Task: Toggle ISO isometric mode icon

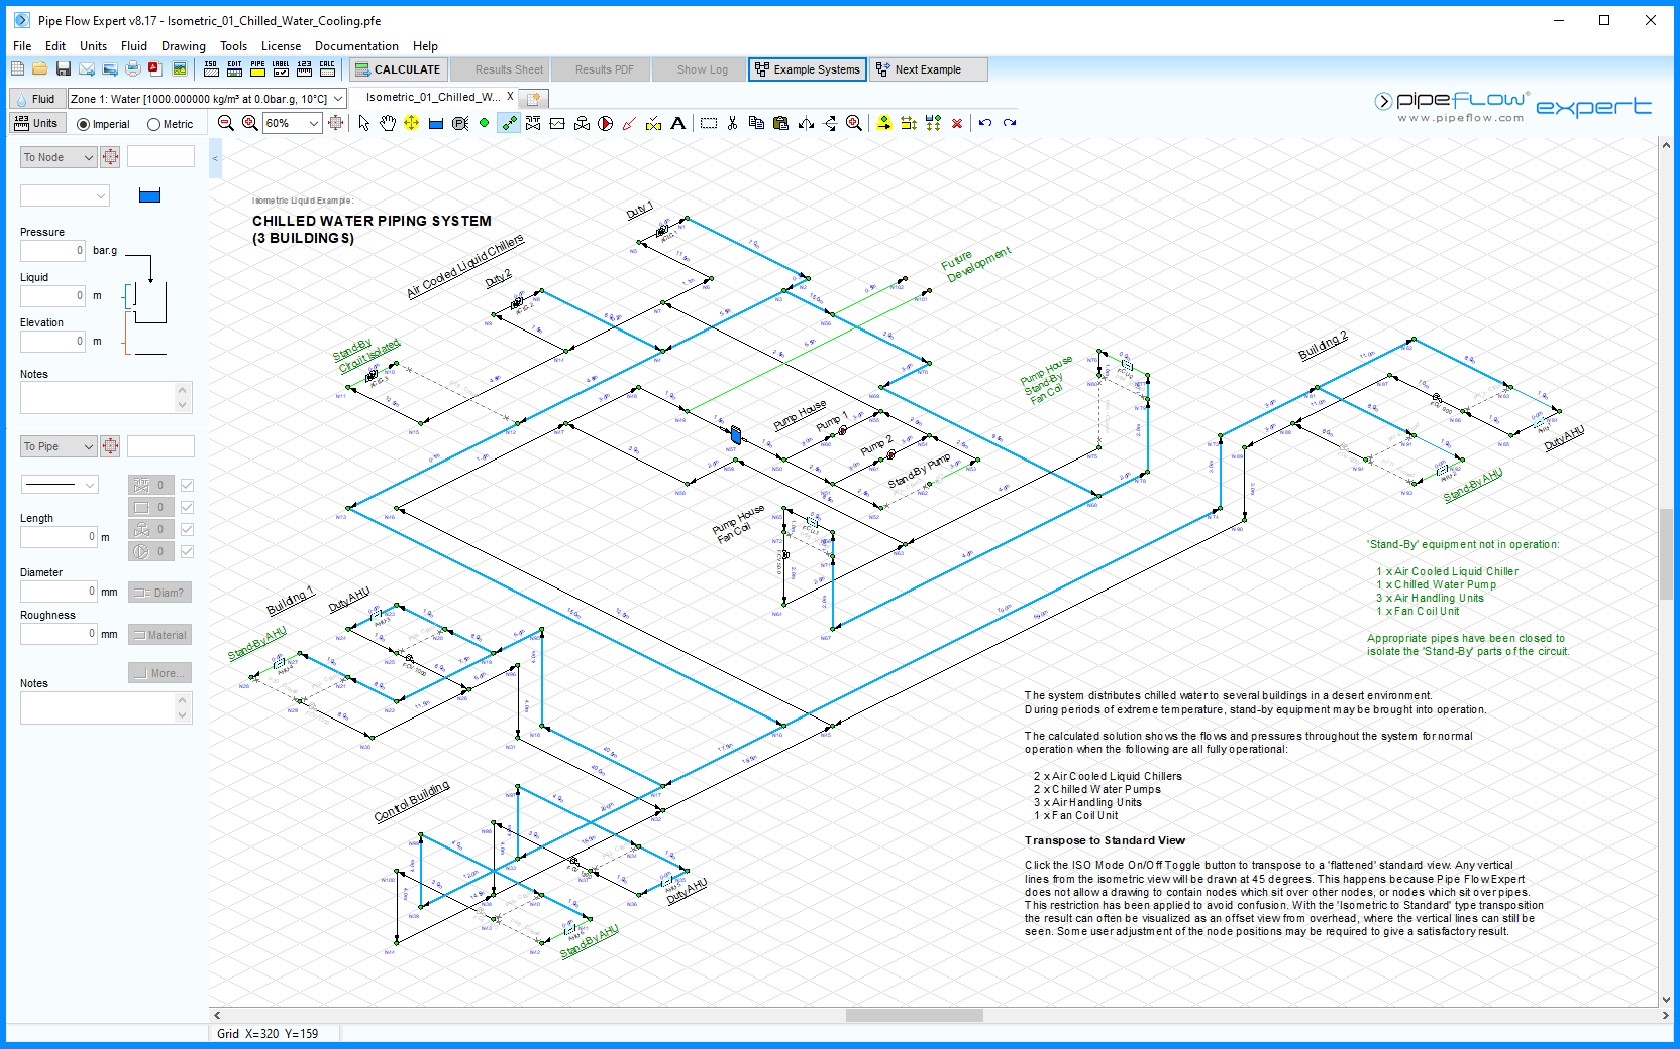Action: (x=211, y=69)
